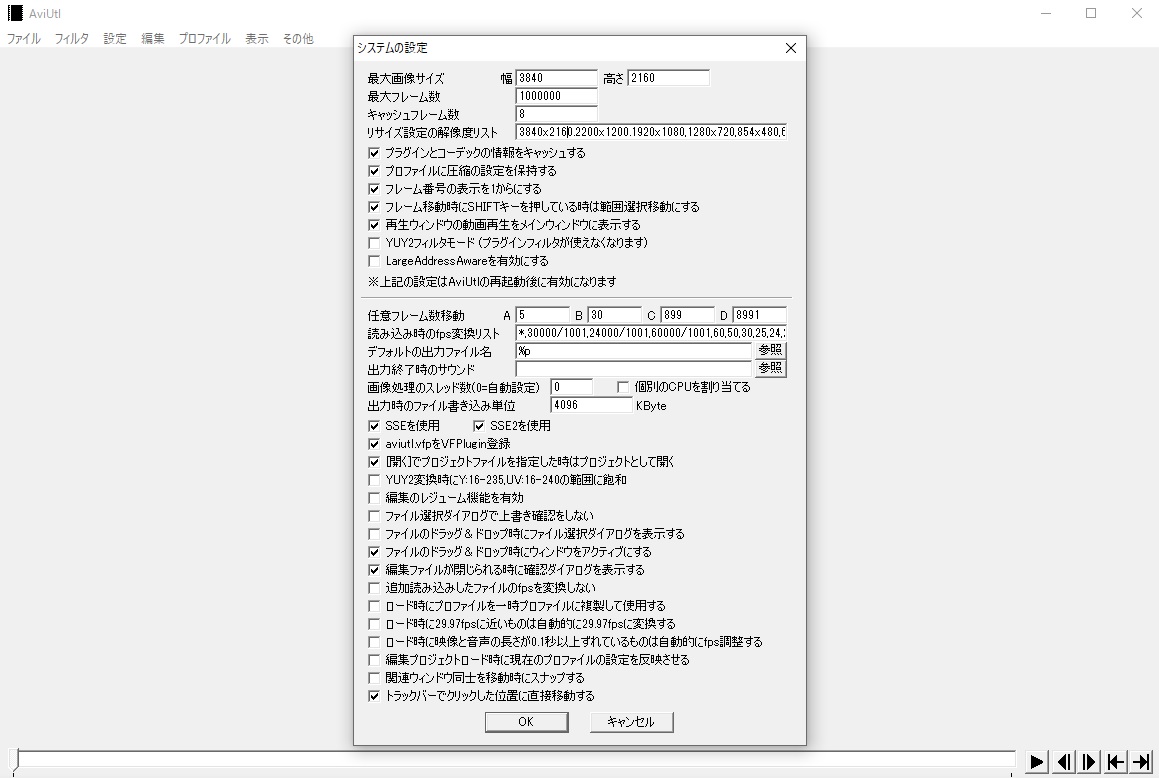Click the 任意フレーム数移動 A field
Image resolution: width=1159 pixels, height=778 pixels.
[x=543, y=315]
